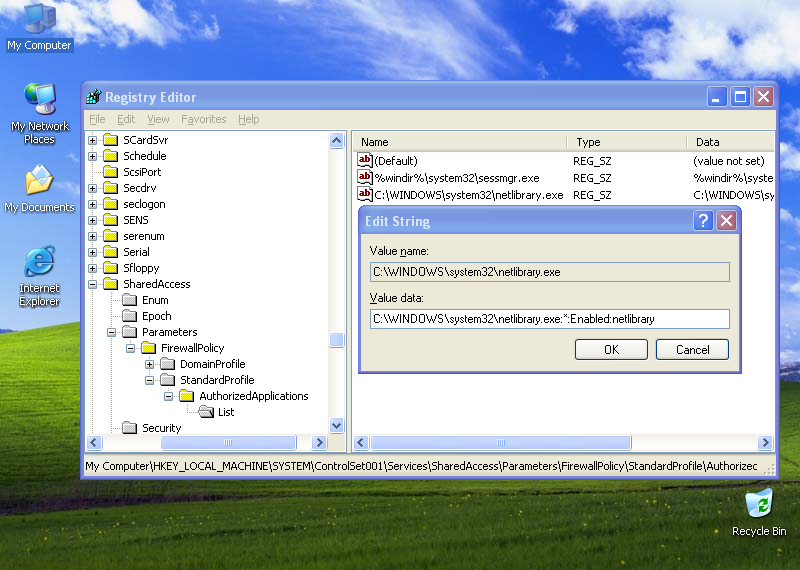Click the (Default) string value icon
Viewport: 800px width, 570px height.
[x=365, y=160]
